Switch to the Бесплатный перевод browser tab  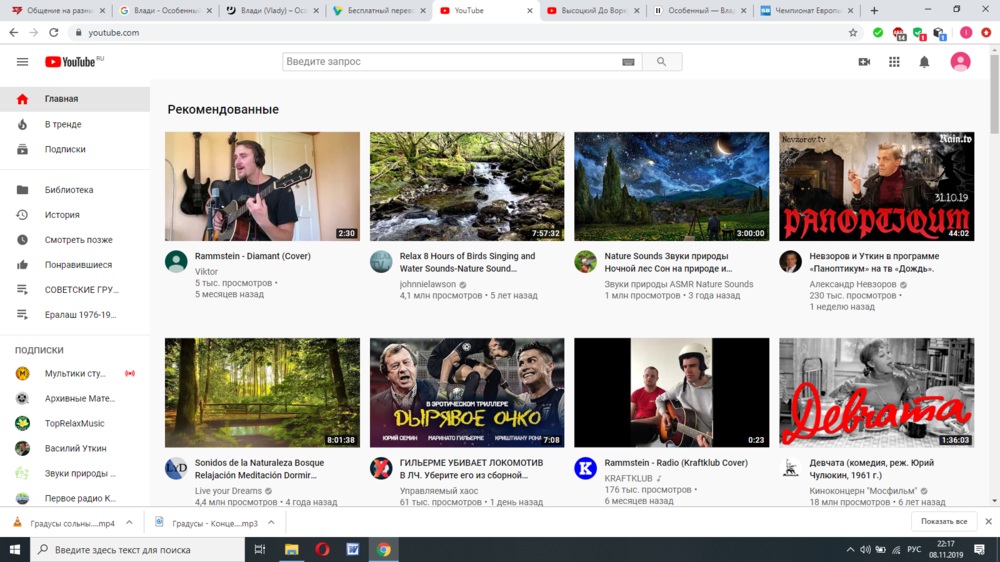pyautogui.click(x=379, y=11)
